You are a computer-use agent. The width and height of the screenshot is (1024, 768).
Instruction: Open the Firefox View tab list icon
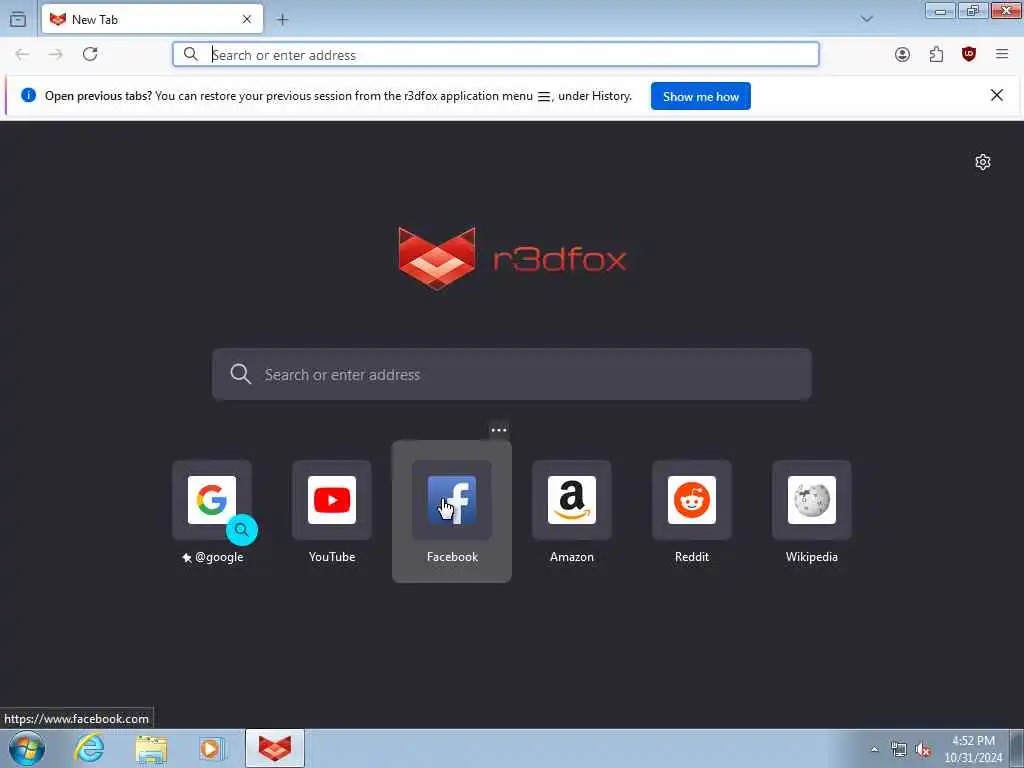(x=18, y=20)
